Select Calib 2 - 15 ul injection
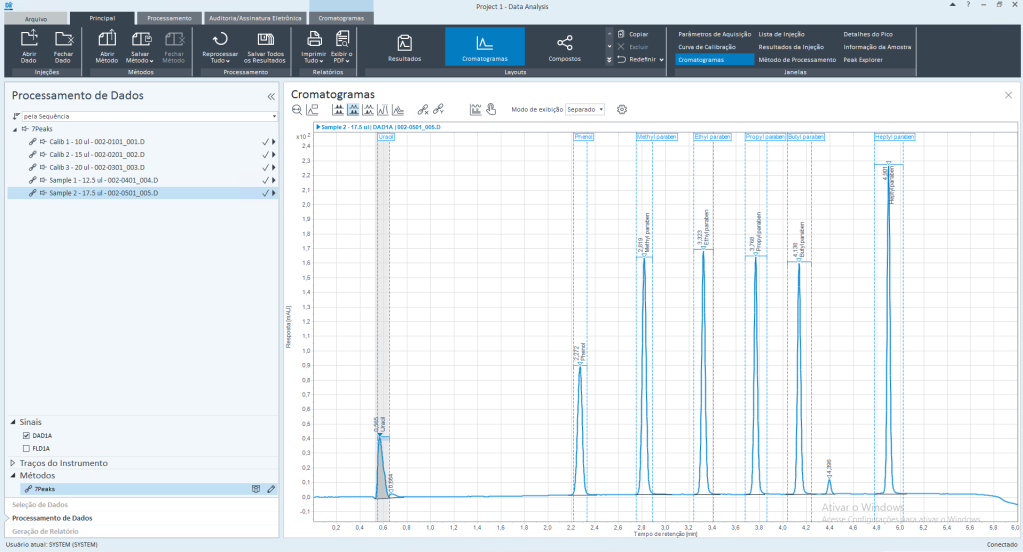Image resolution: width=1023 pixels, height=552 pixels. [142, 155]
